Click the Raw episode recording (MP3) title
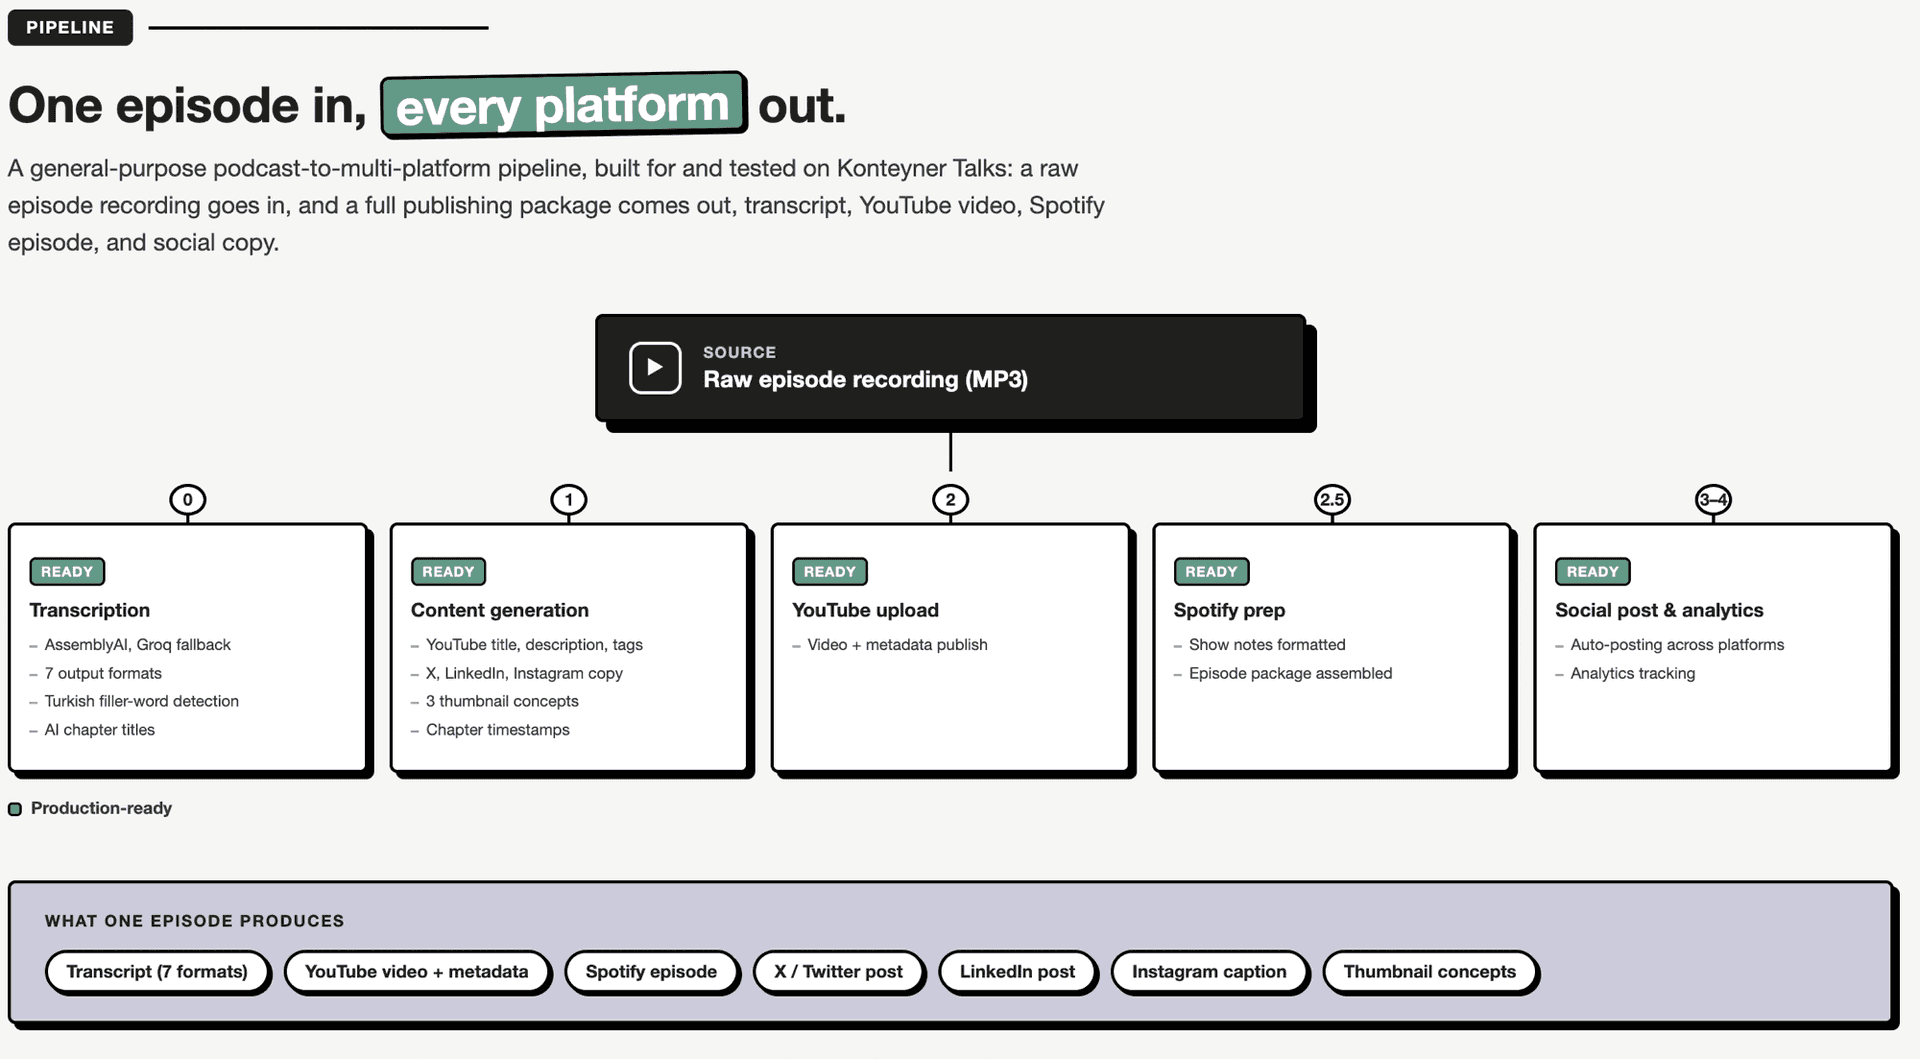The image size is (1920, 1059). tap(865, 380)
